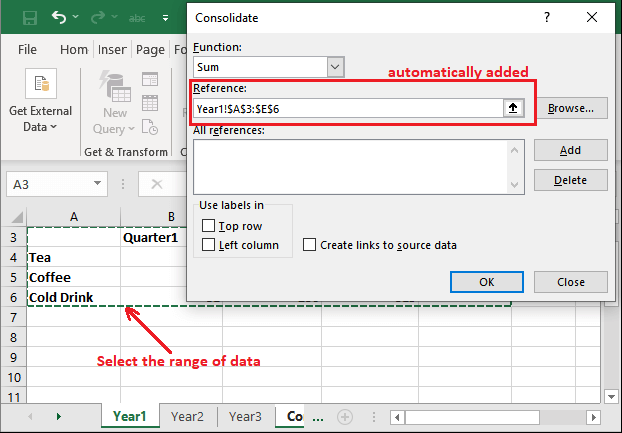Click the previous sheet navigation arrow

pos(30,416)
